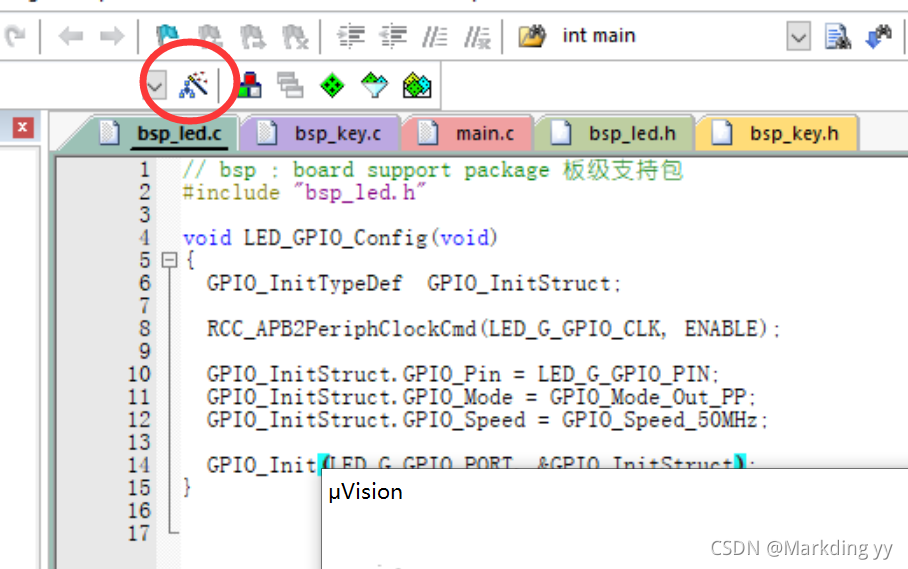Click the #include "bsp_led.h" line
The image size is (908, 569).
(305, 193)
